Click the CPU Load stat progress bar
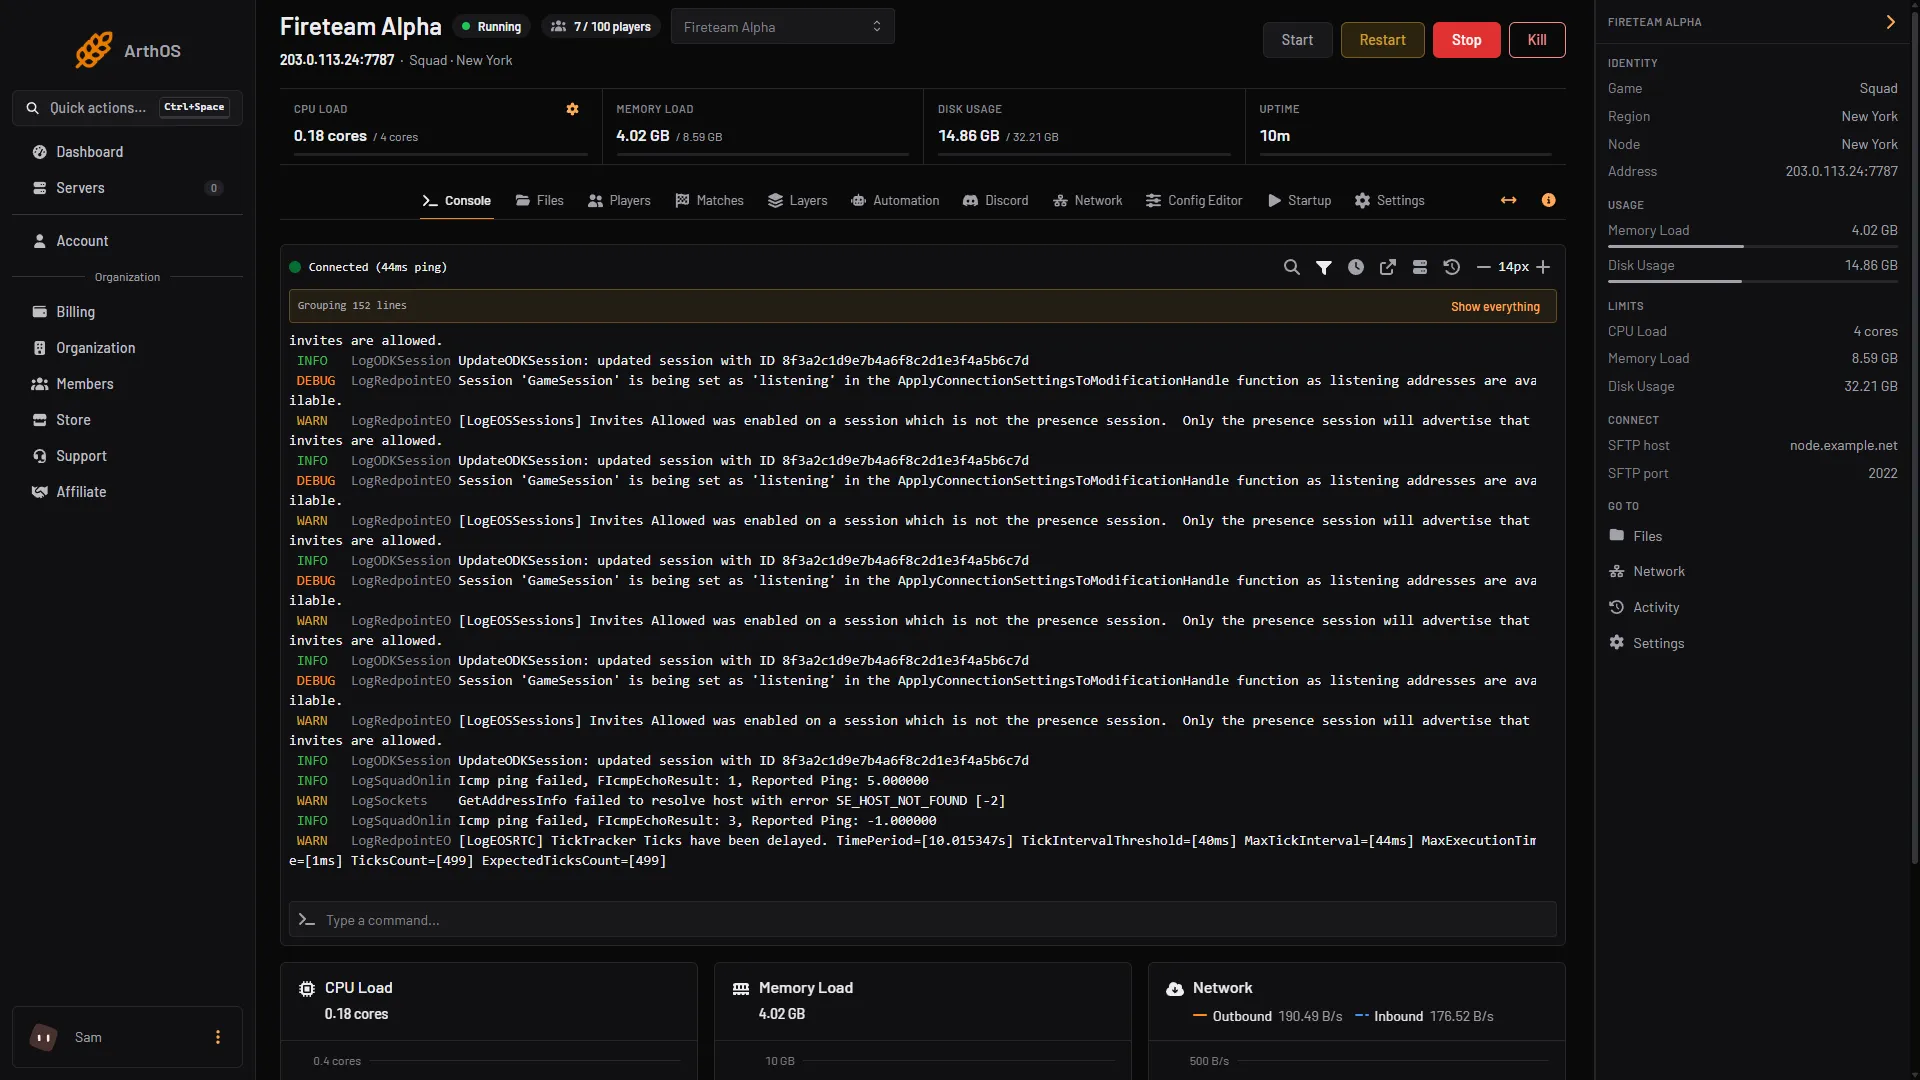This screenshot has width=1920, height=1080. [x=440, y=154]
